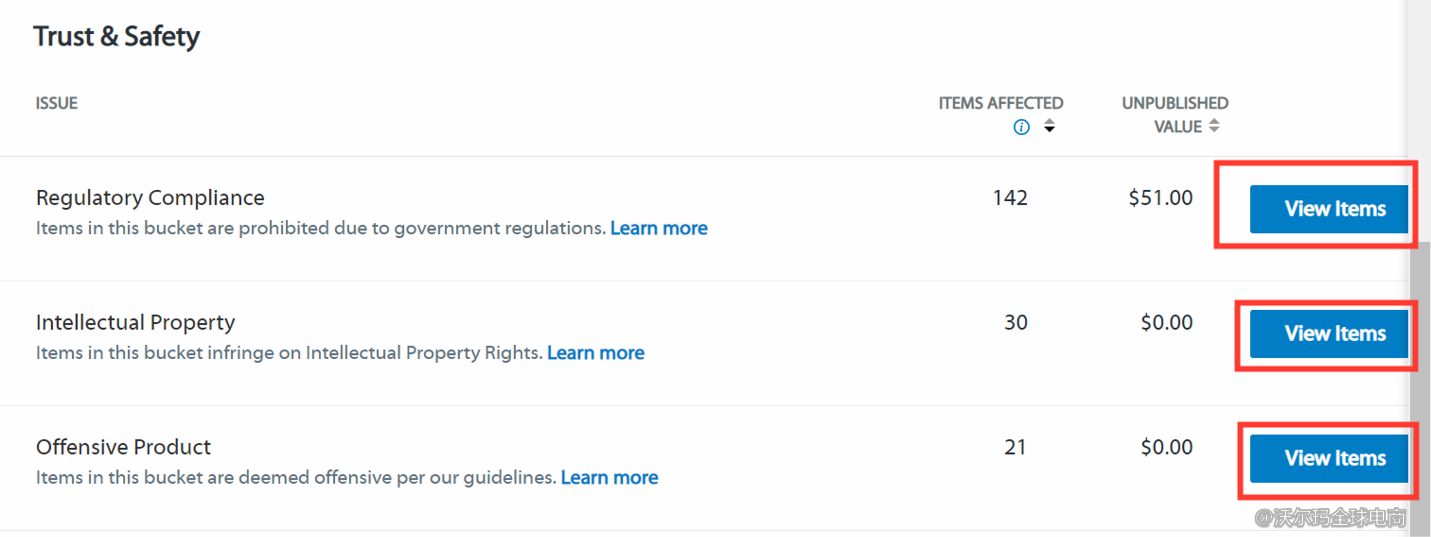Viewport: 1431px width, 537px height.
Task: View items for Offensive Product
Action: (1328, 459)
